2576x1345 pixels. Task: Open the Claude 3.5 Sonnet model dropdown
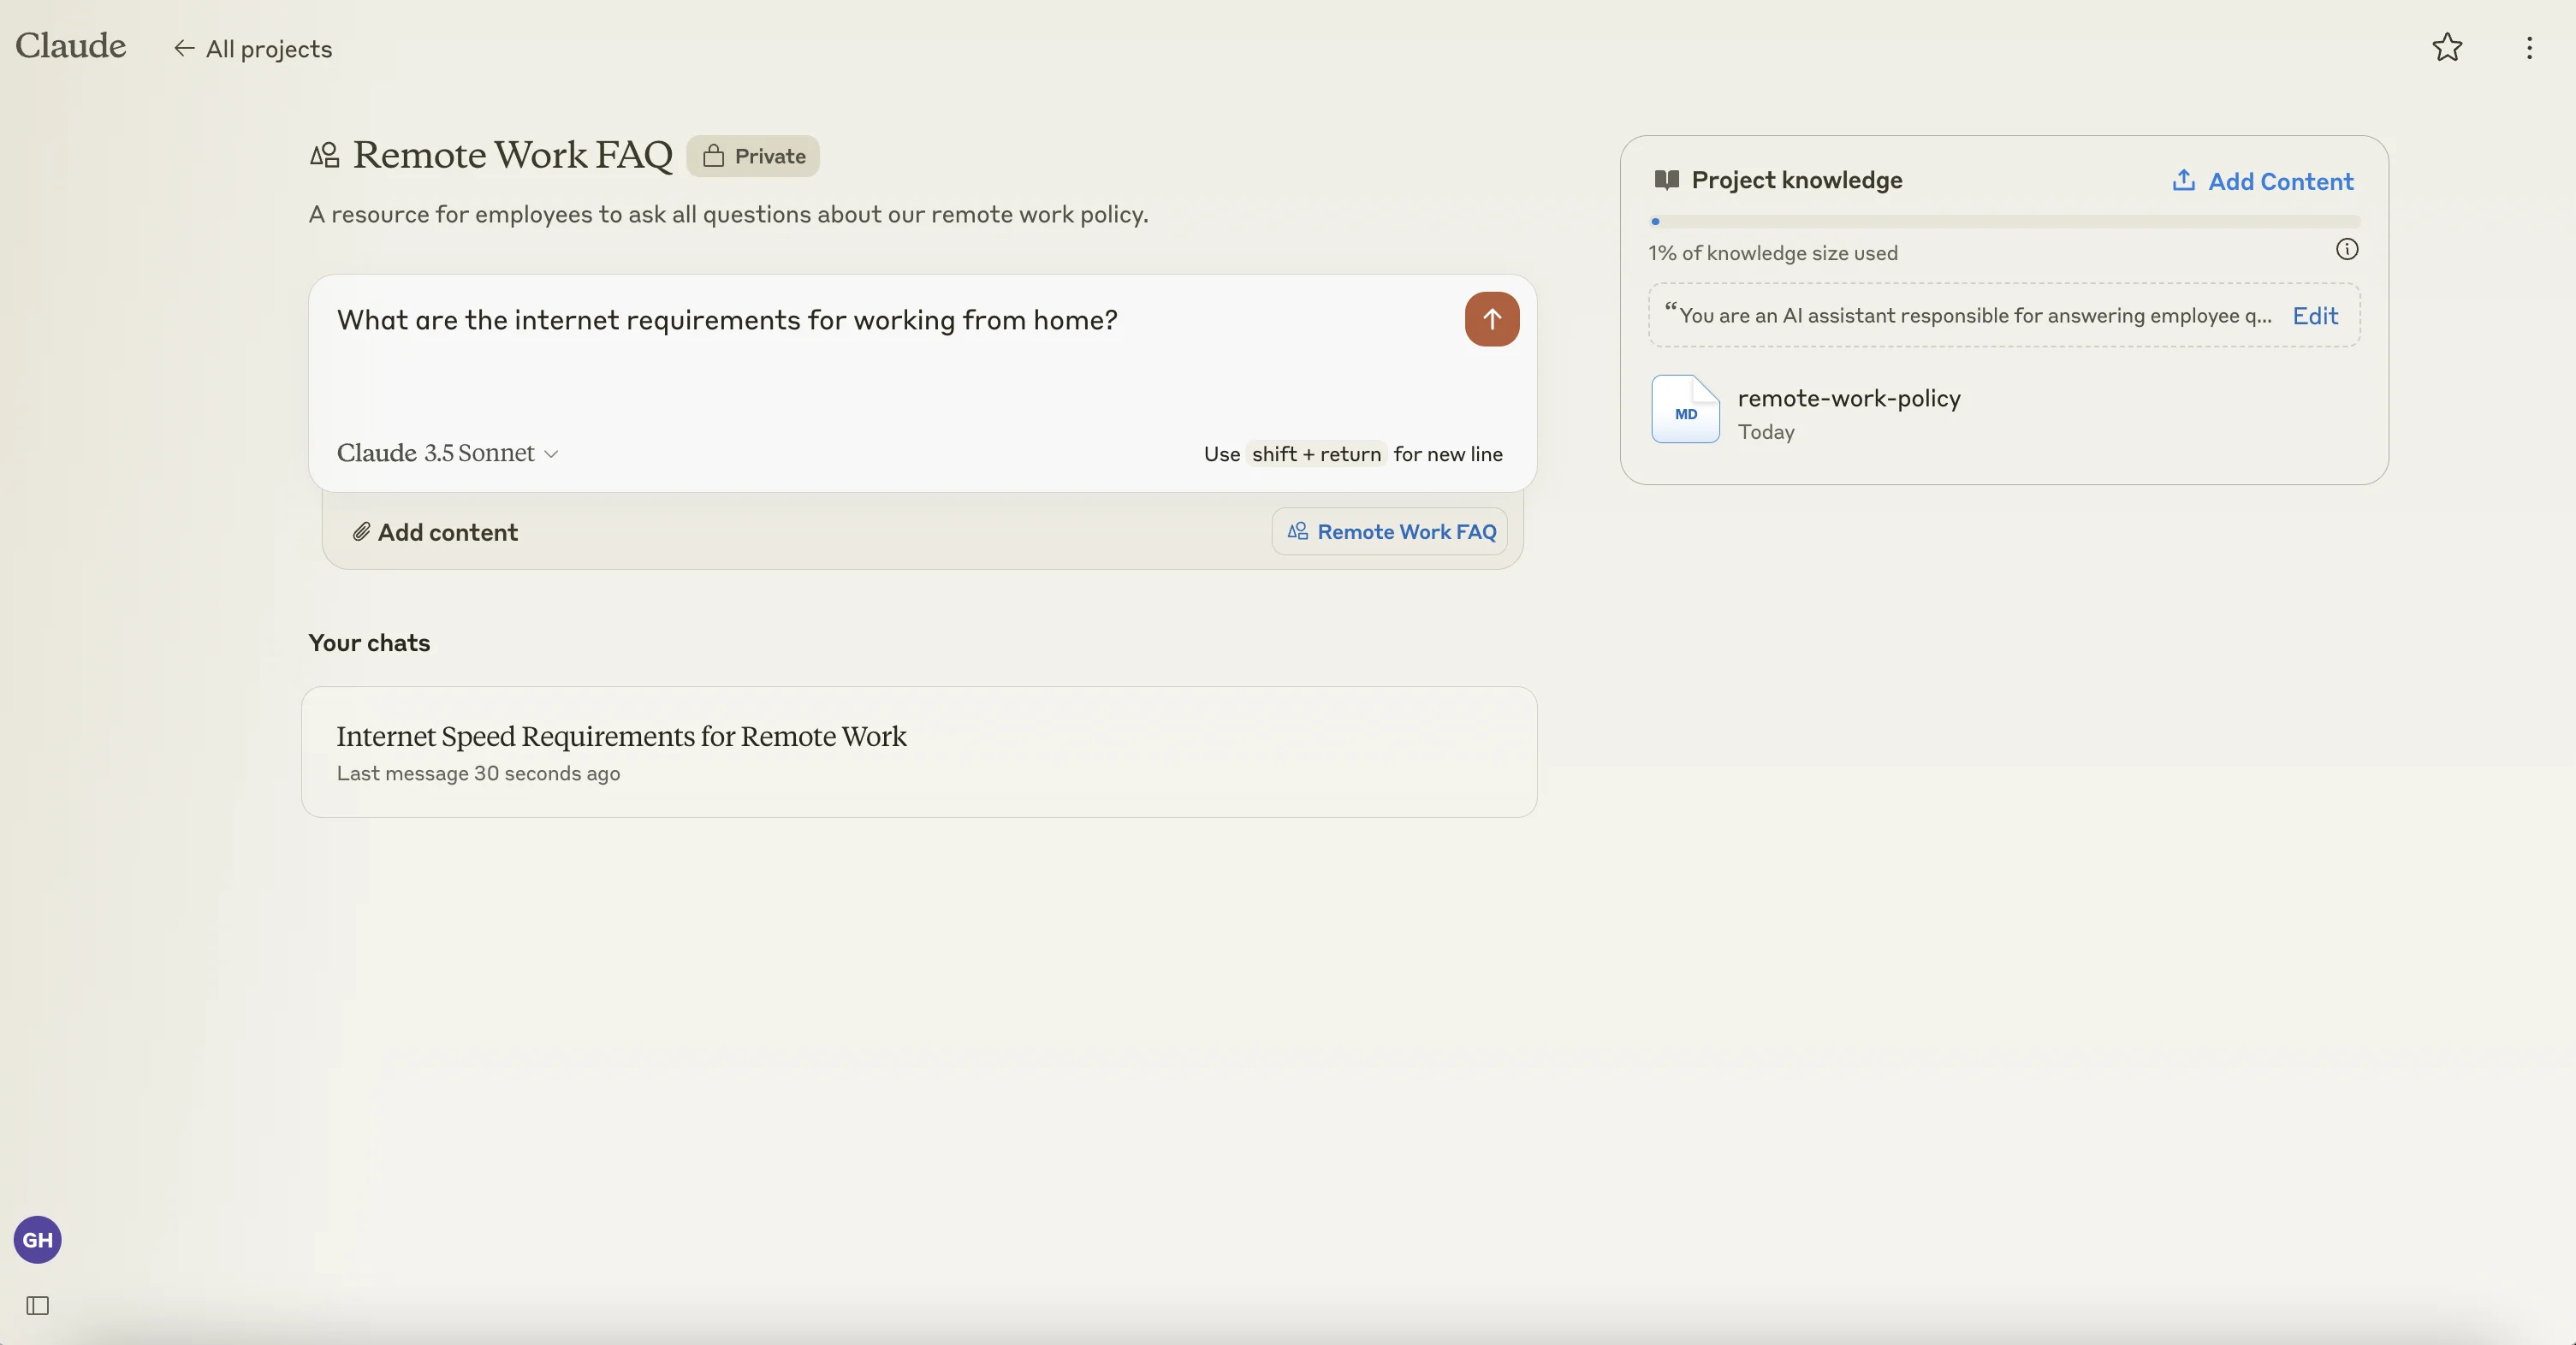click(447, 453)
